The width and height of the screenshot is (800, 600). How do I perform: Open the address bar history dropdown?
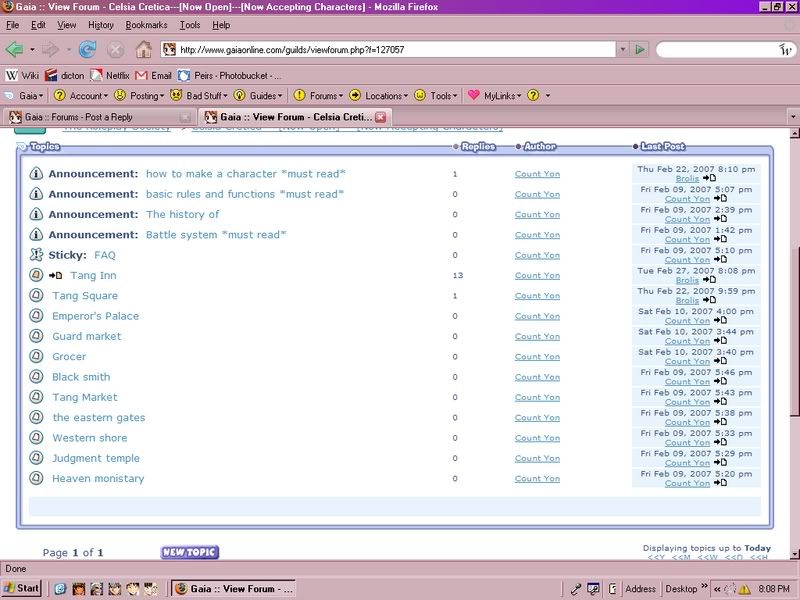click(622, 49)
